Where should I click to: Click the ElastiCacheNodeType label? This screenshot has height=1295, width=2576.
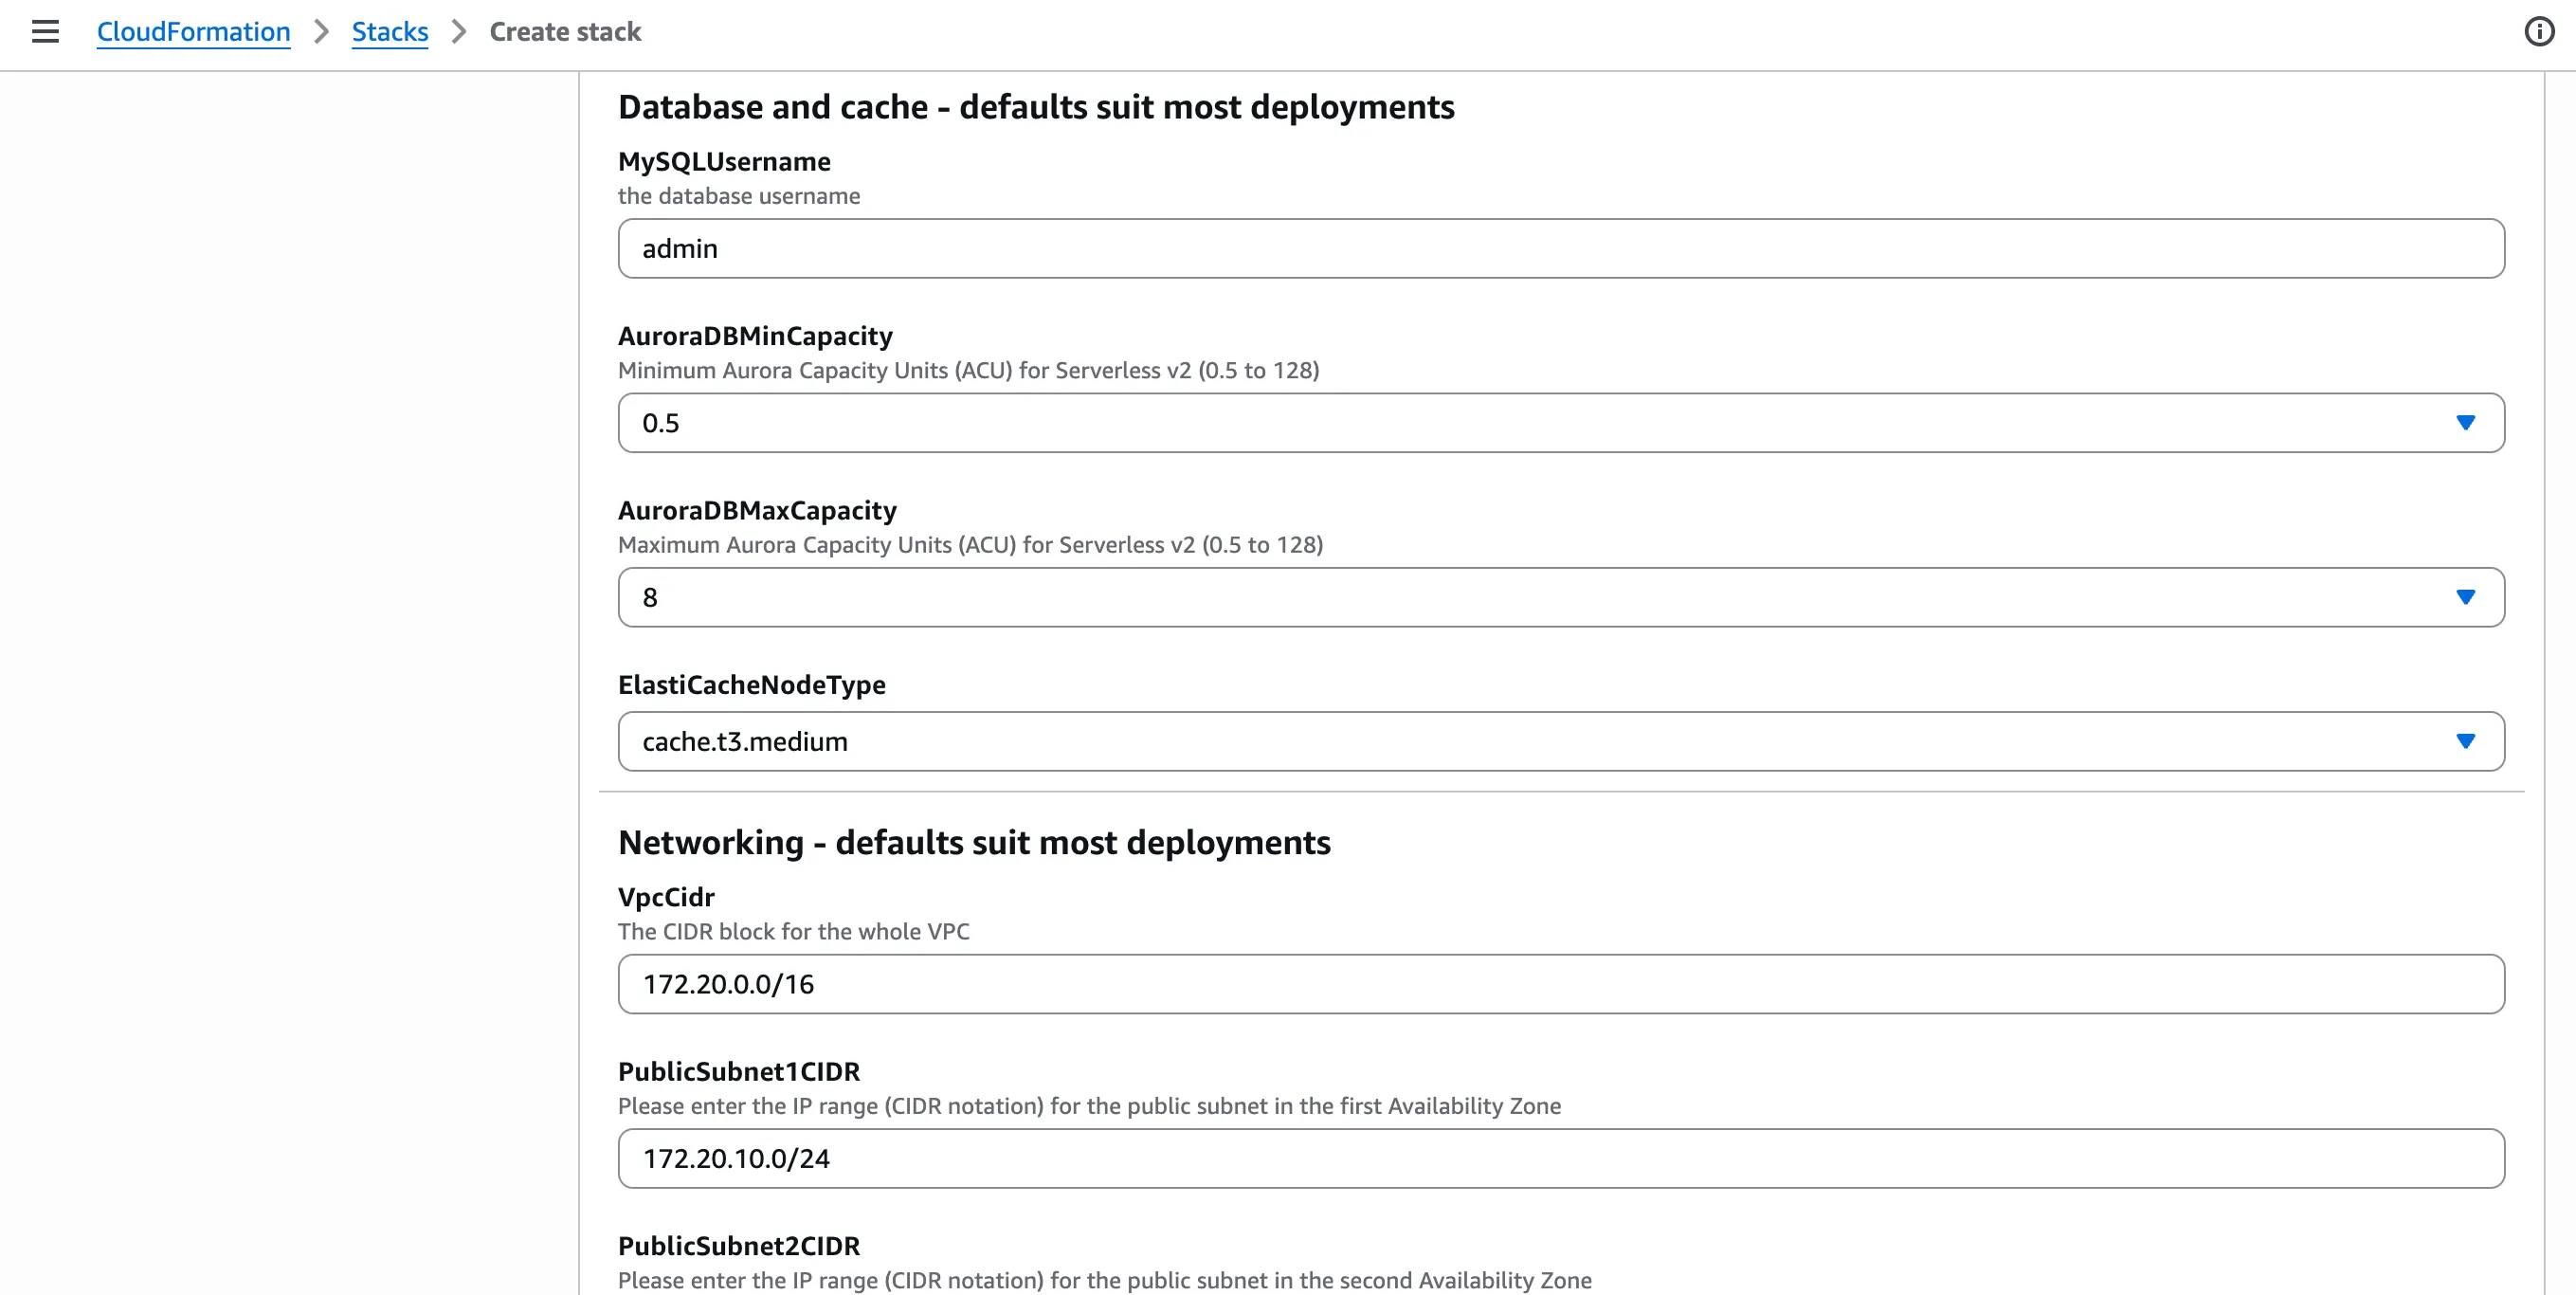[x=752, y=684]
